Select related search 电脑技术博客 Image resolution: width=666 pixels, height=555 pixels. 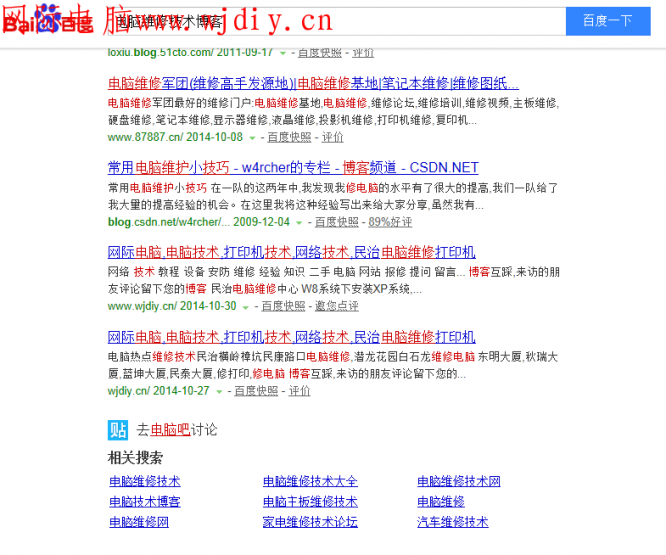coord(145,501)
